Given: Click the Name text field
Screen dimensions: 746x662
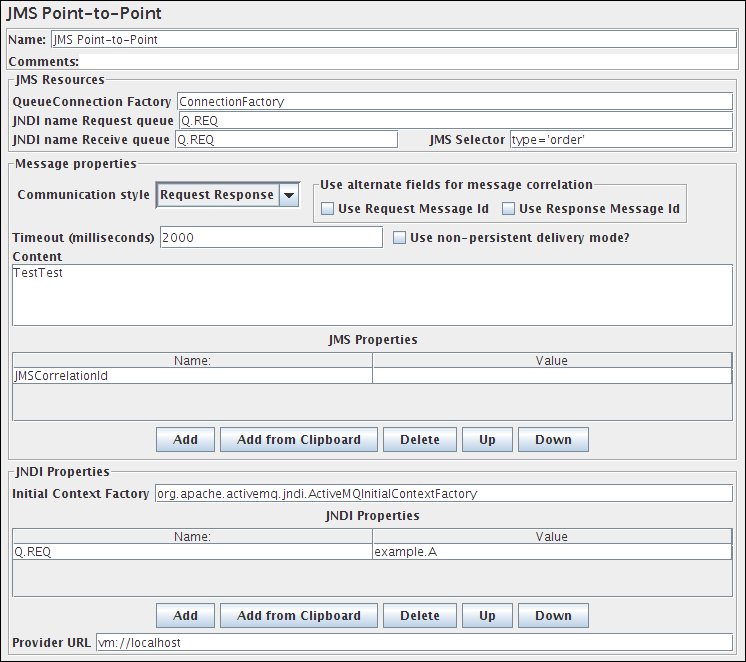Looking at the screenshot, I should point(392,40).
